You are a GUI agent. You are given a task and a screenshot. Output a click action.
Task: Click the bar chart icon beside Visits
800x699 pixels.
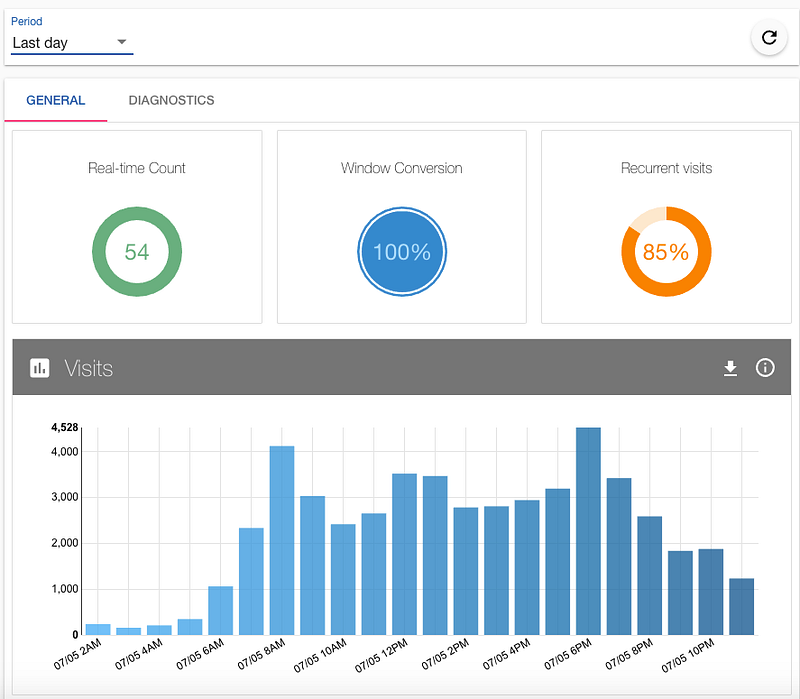[x=40, y=368]
